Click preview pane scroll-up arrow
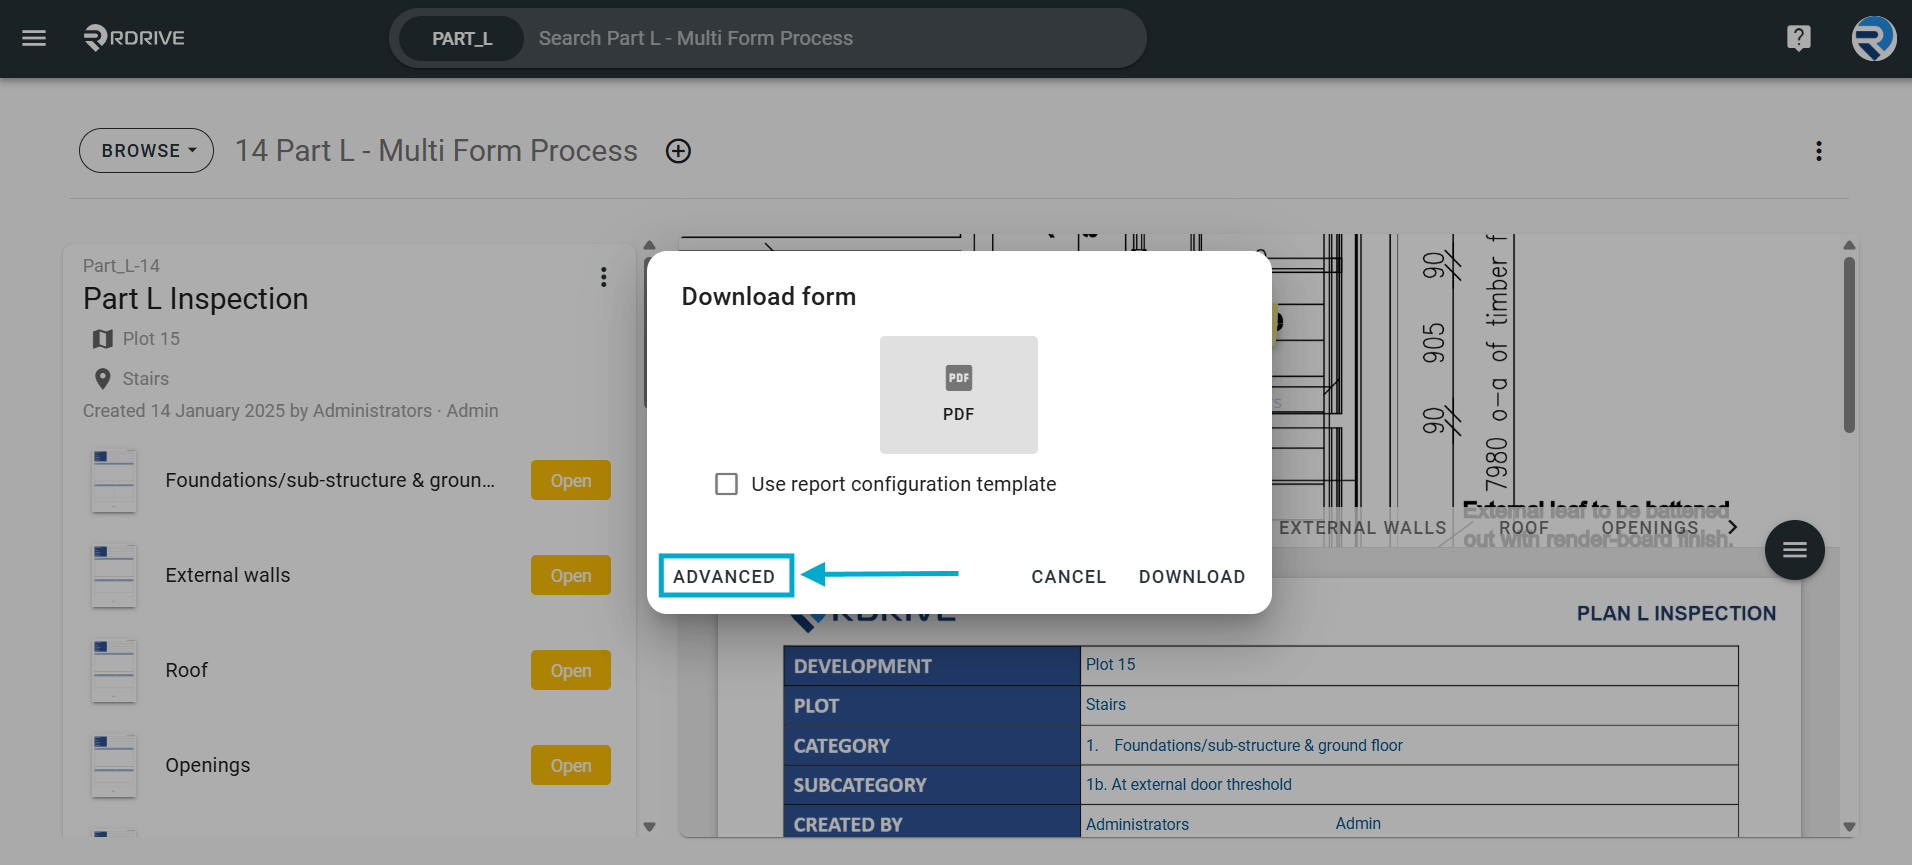1912x865 pixels. [1849, 245]
